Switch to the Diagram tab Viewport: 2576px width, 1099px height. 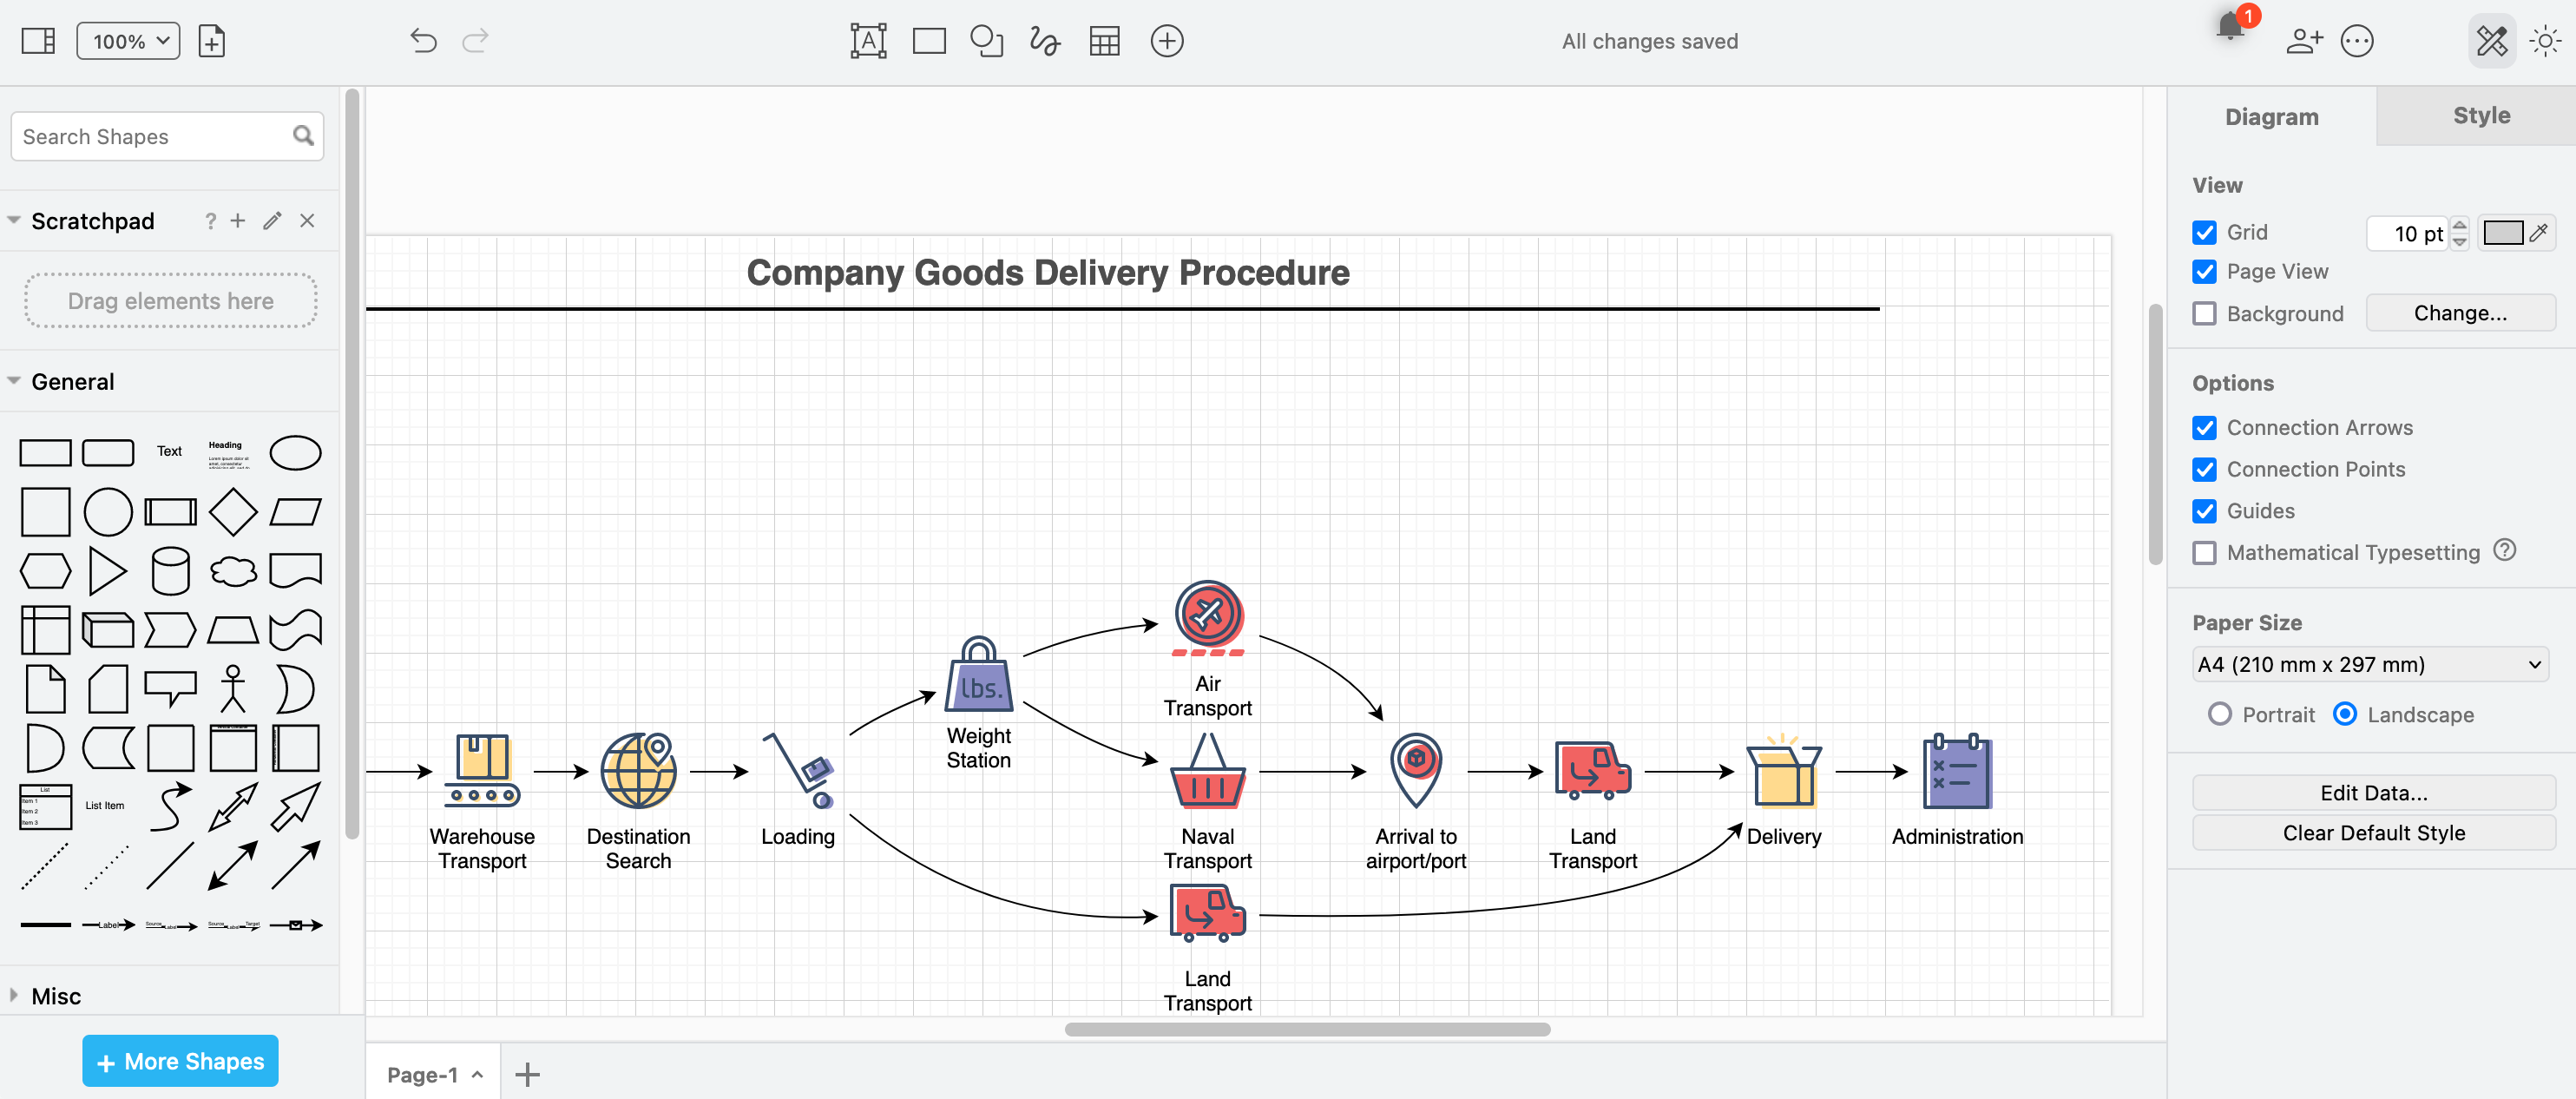(x=2272, y=116)
